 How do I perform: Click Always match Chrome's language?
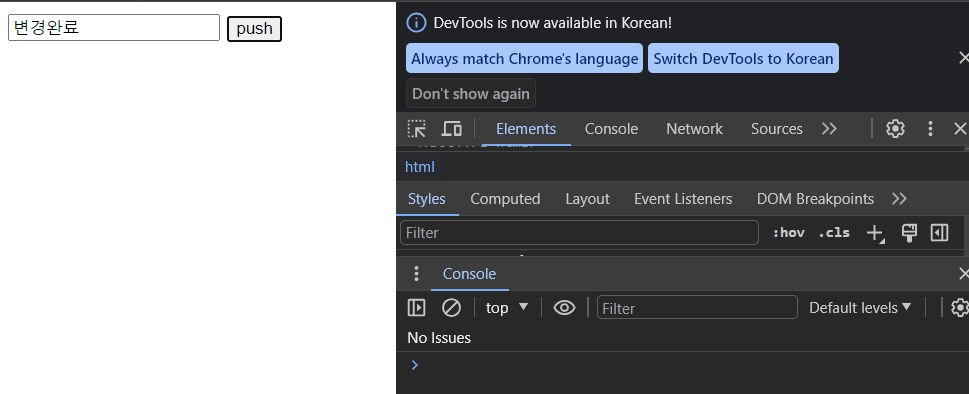click(x=525, y=59)
